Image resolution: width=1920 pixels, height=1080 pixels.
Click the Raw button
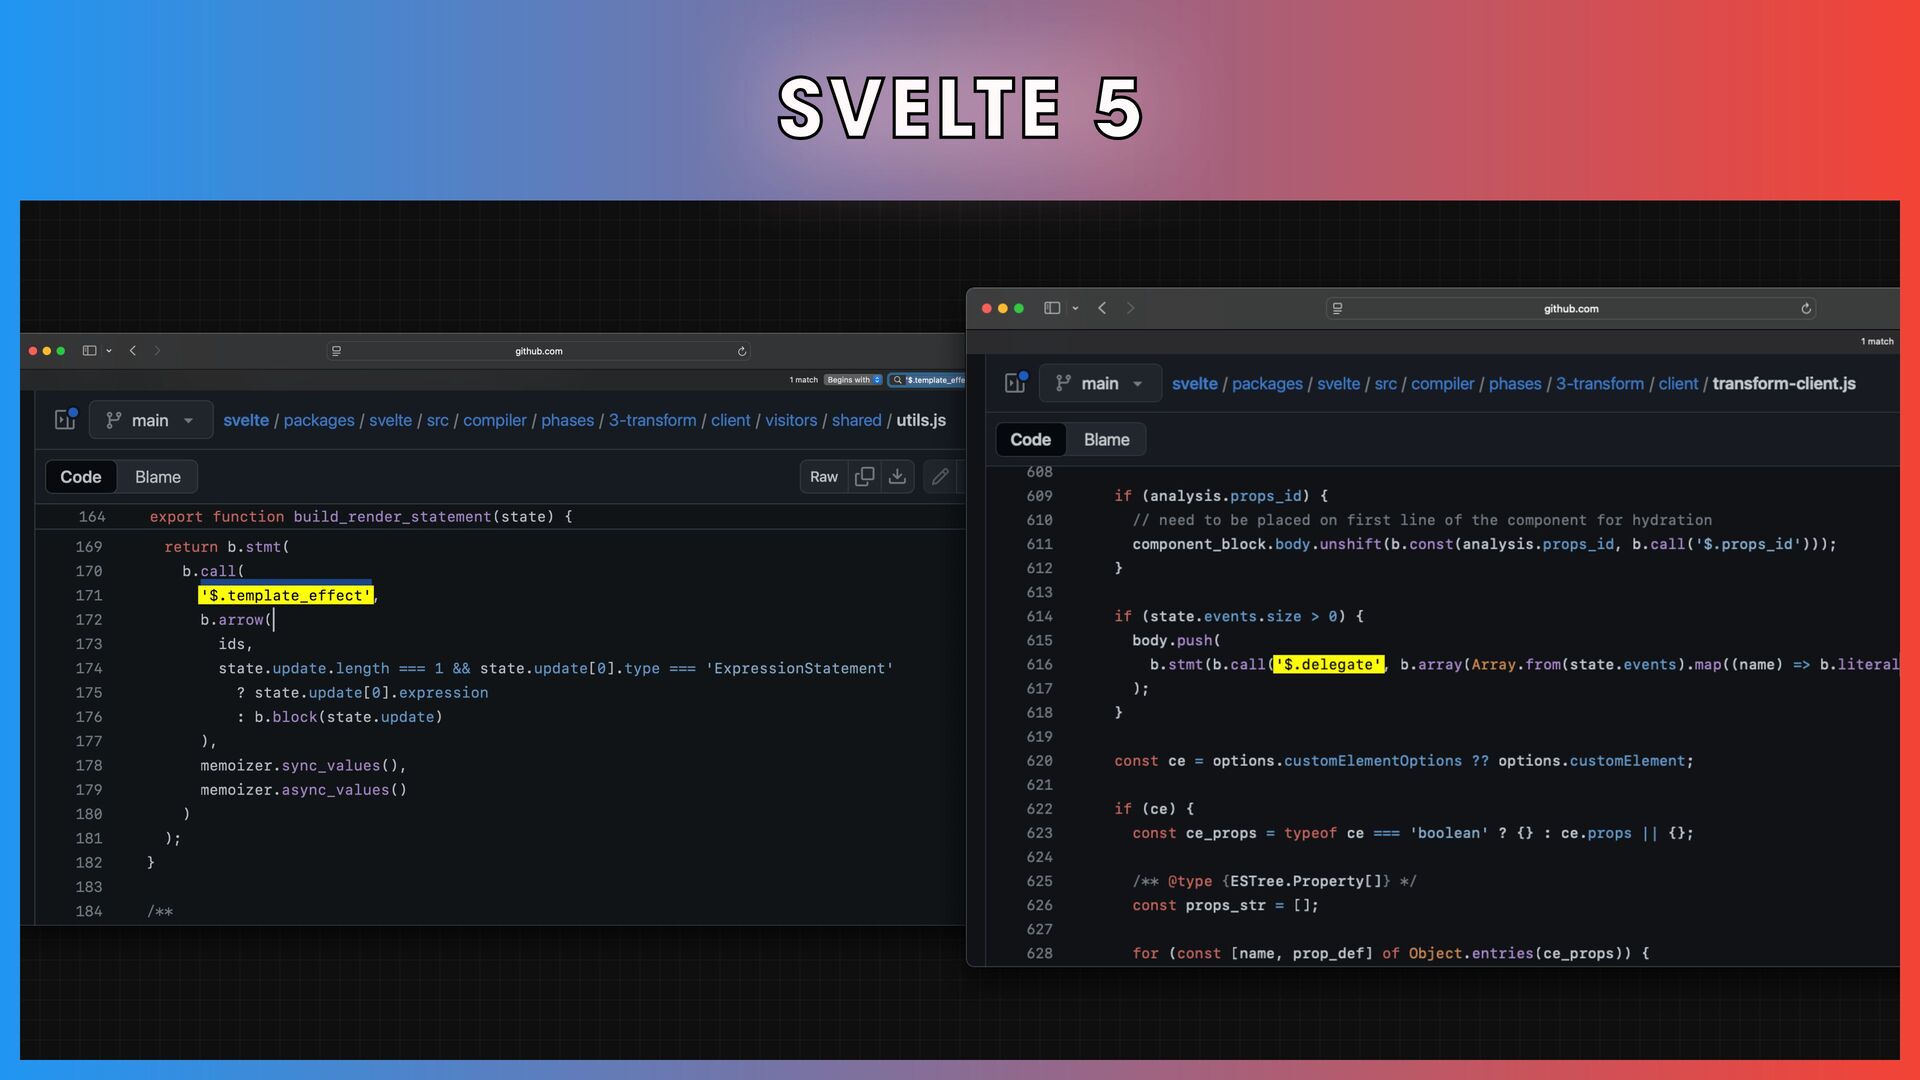[823, 477]
